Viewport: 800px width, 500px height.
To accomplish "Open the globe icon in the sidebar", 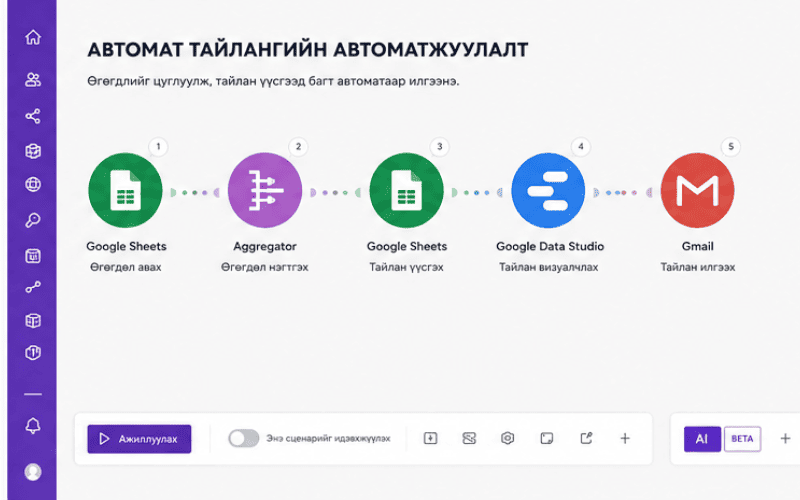I will [x=33, y=184].
